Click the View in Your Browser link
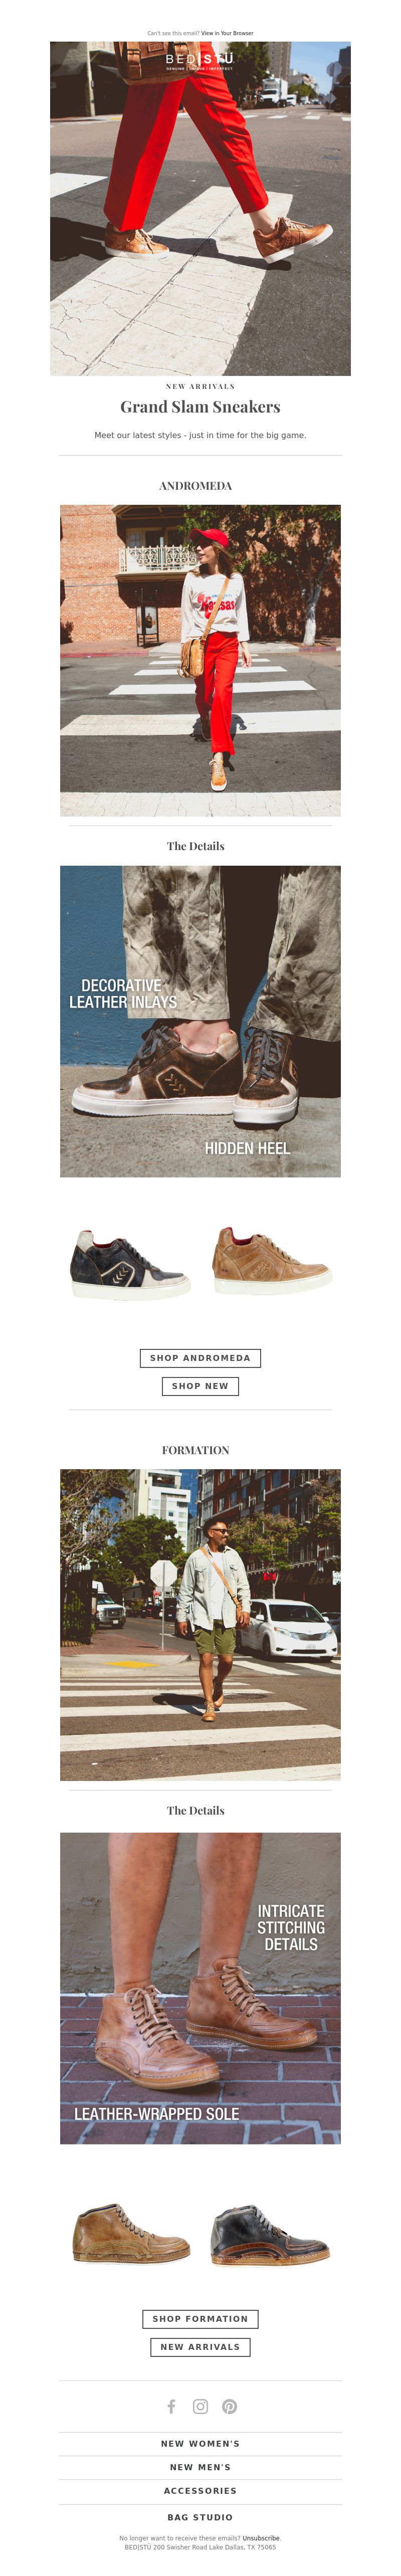This screenshot has width=401, height=2576. coord(227,33)
